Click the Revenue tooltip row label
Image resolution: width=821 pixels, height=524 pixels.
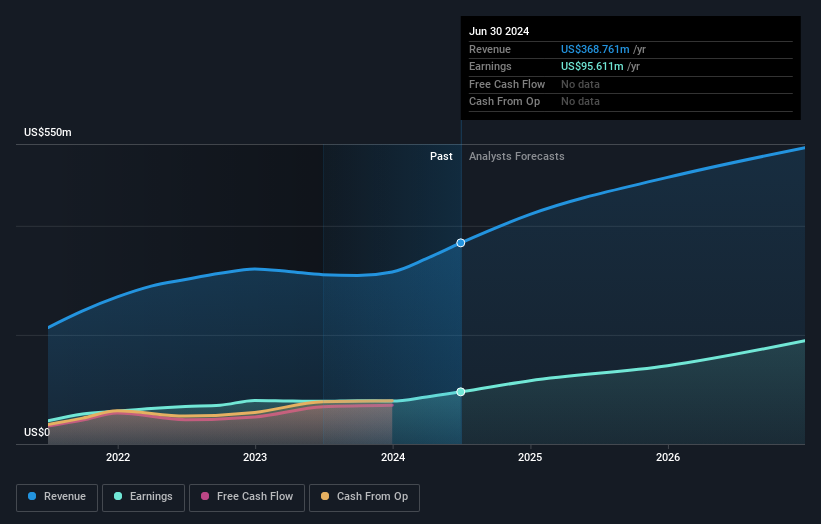pos(490,49)
